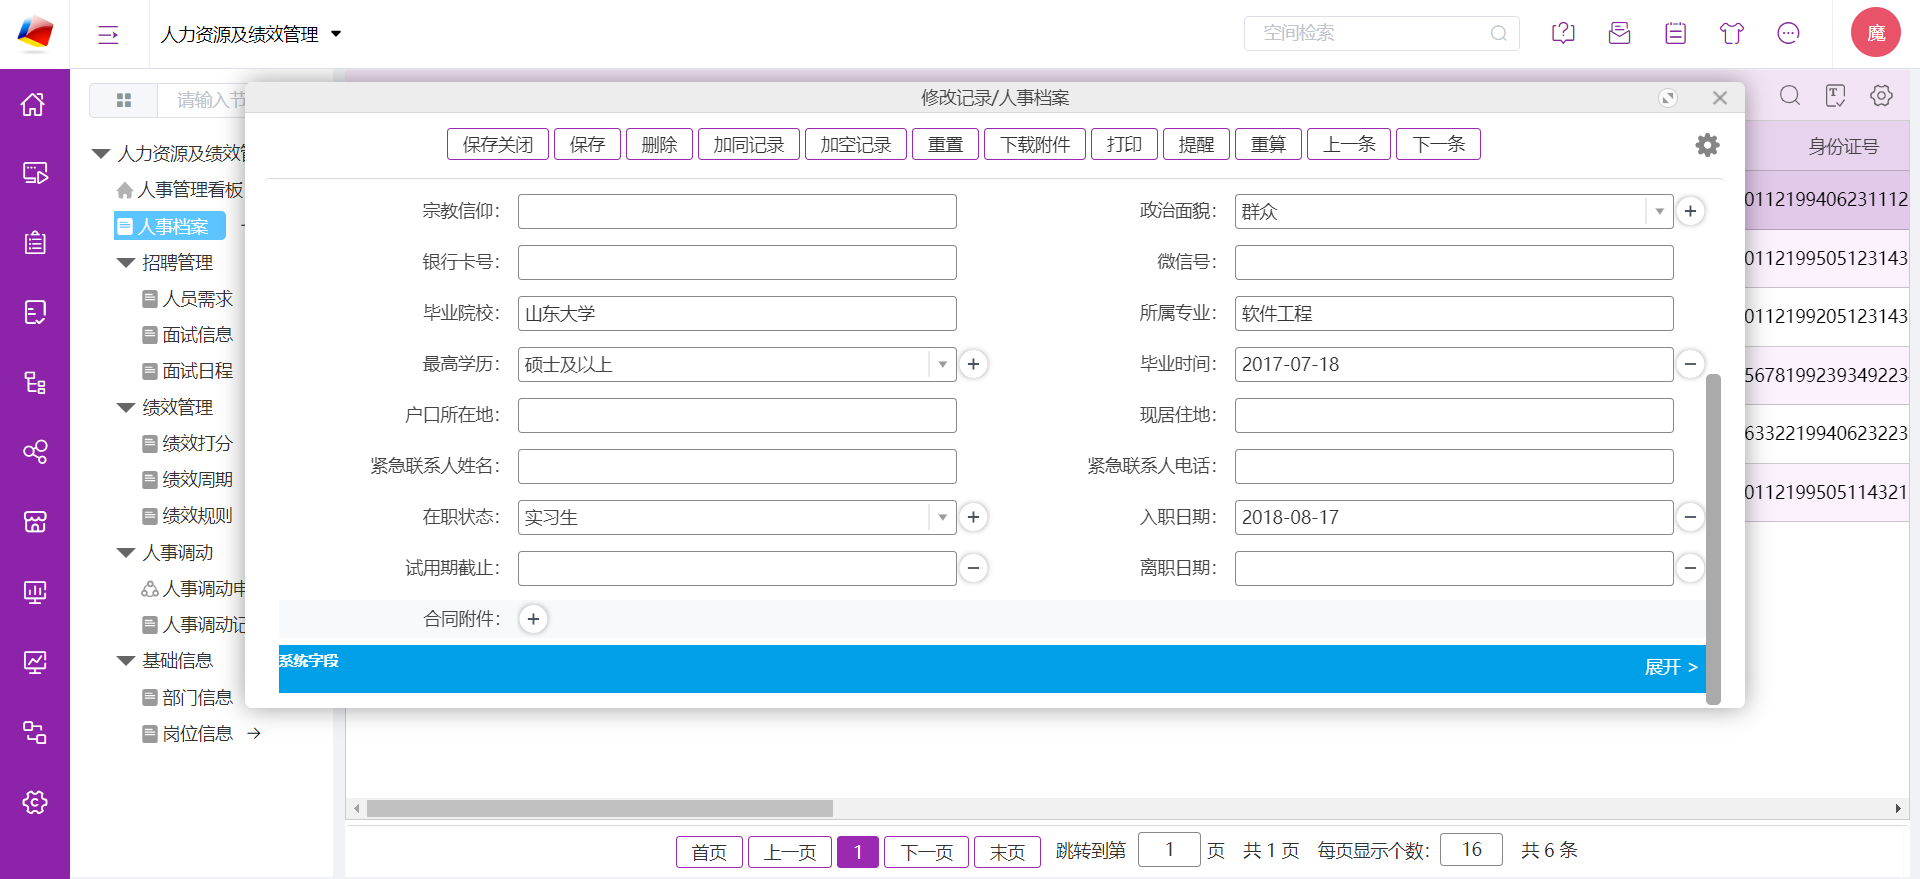Toggle the hamburger menu collapse icon

108,35
